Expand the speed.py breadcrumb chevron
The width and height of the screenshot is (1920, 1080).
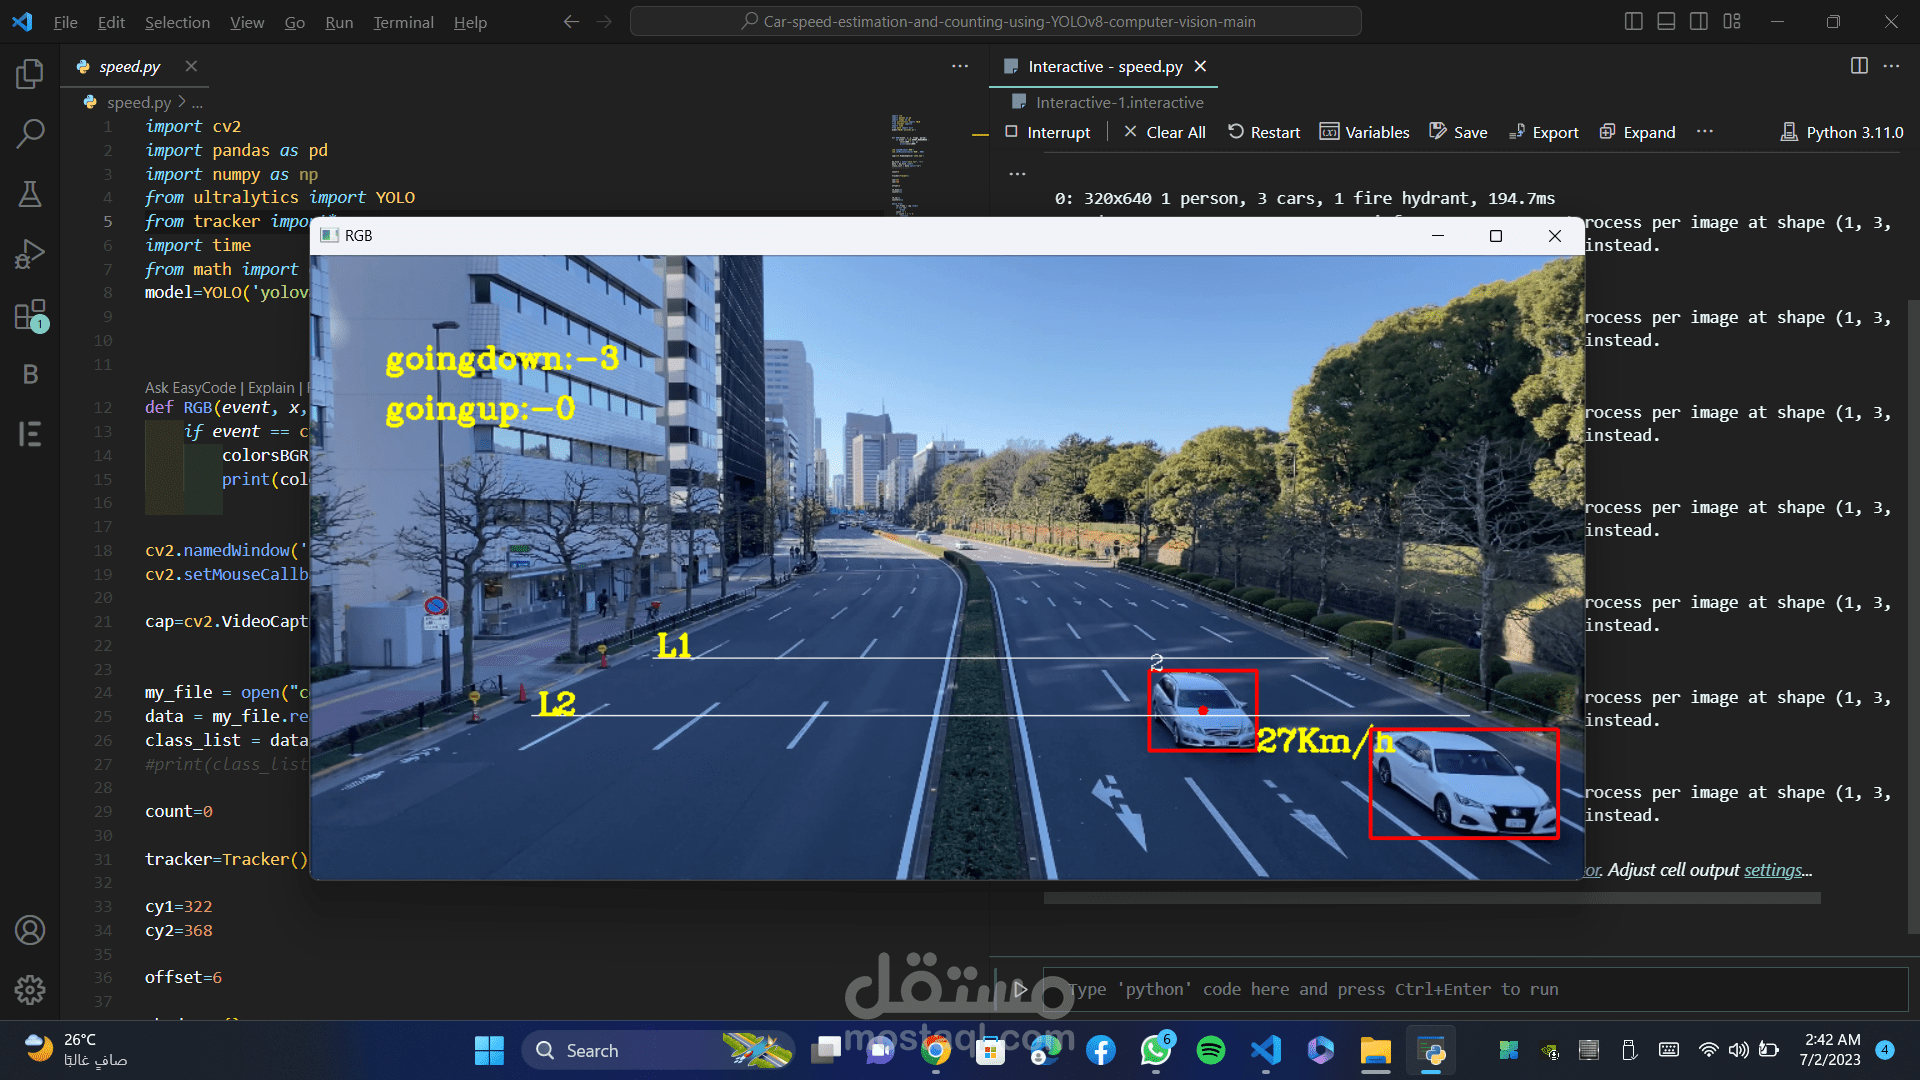click(182, 102)
